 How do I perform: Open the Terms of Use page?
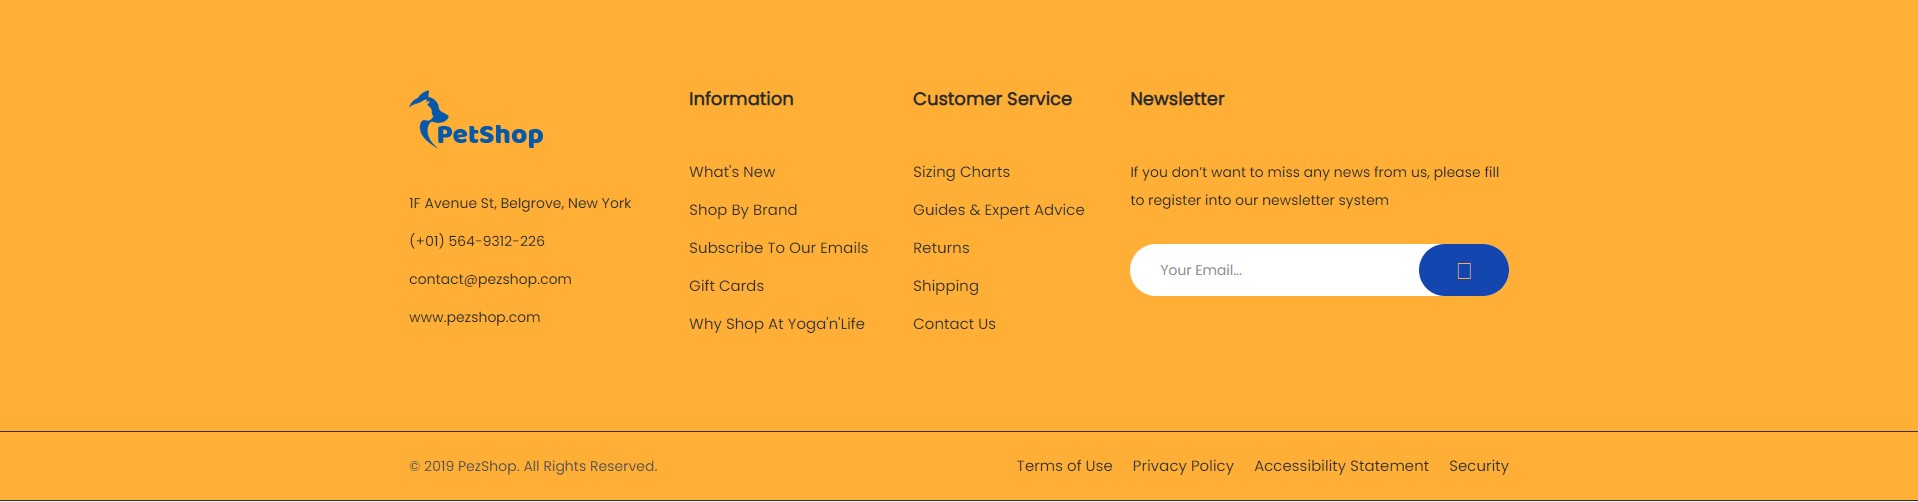1064,466
